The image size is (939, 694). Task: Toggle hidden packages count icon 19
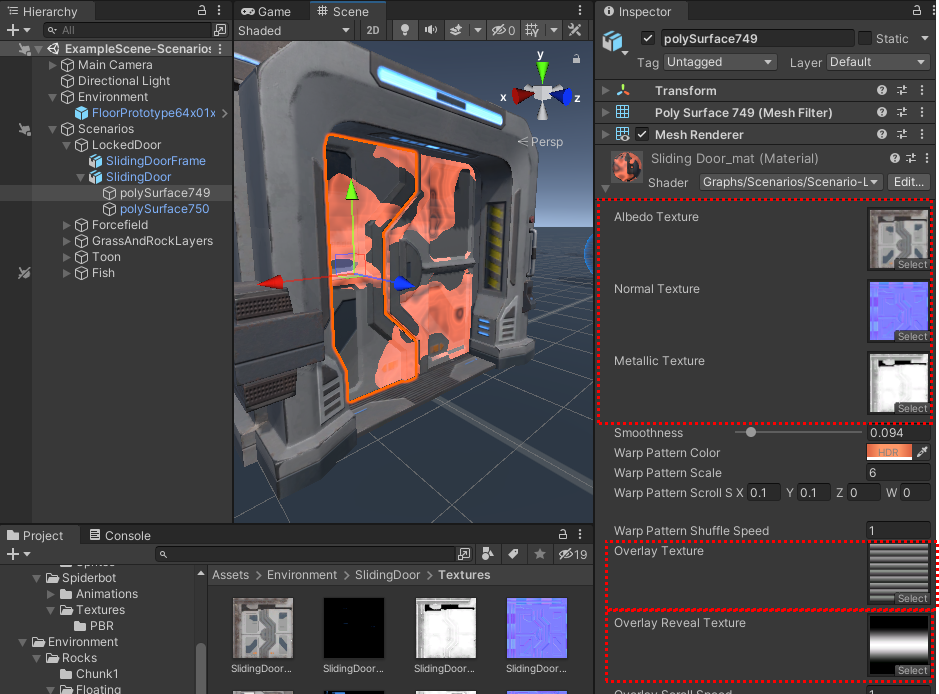[573, 554]
